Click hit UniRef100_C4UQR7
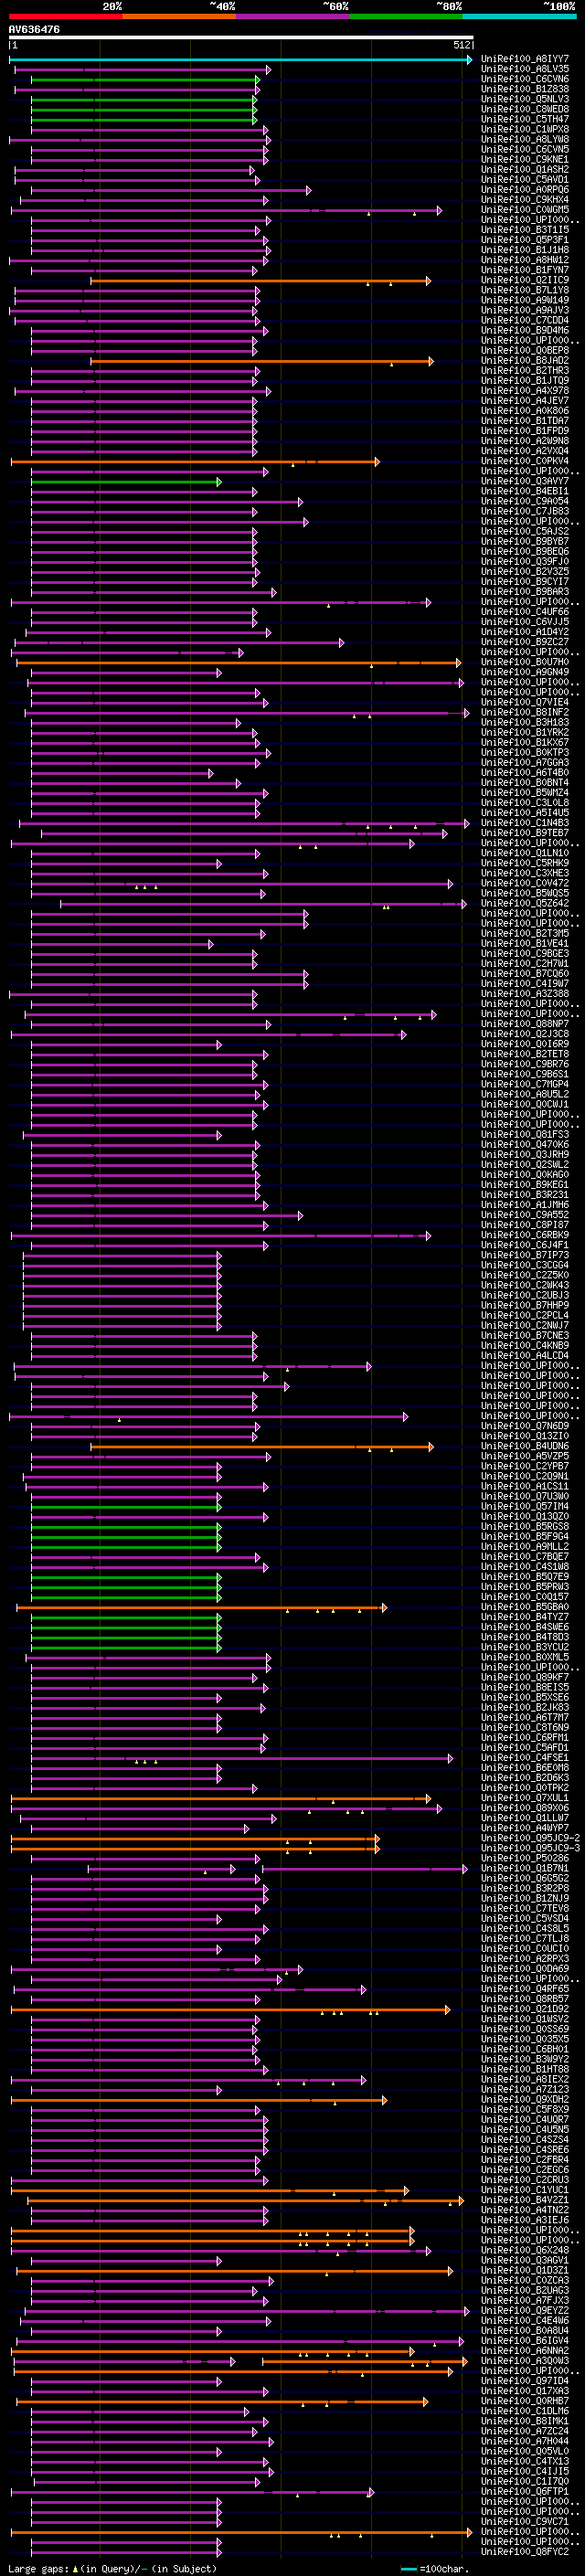The height and width of the screenshot is (2576, 585). point(525,2119)
